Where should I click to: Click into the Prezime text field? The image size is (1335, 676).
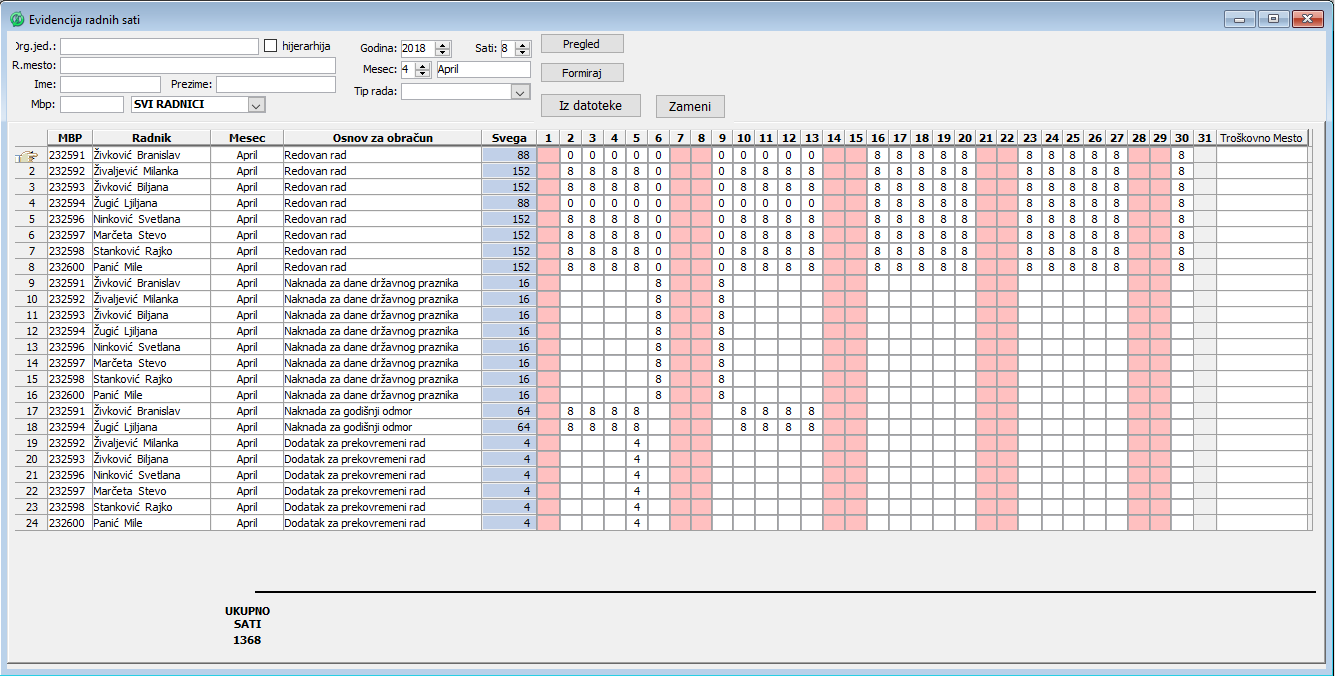[x=275, y=85]
